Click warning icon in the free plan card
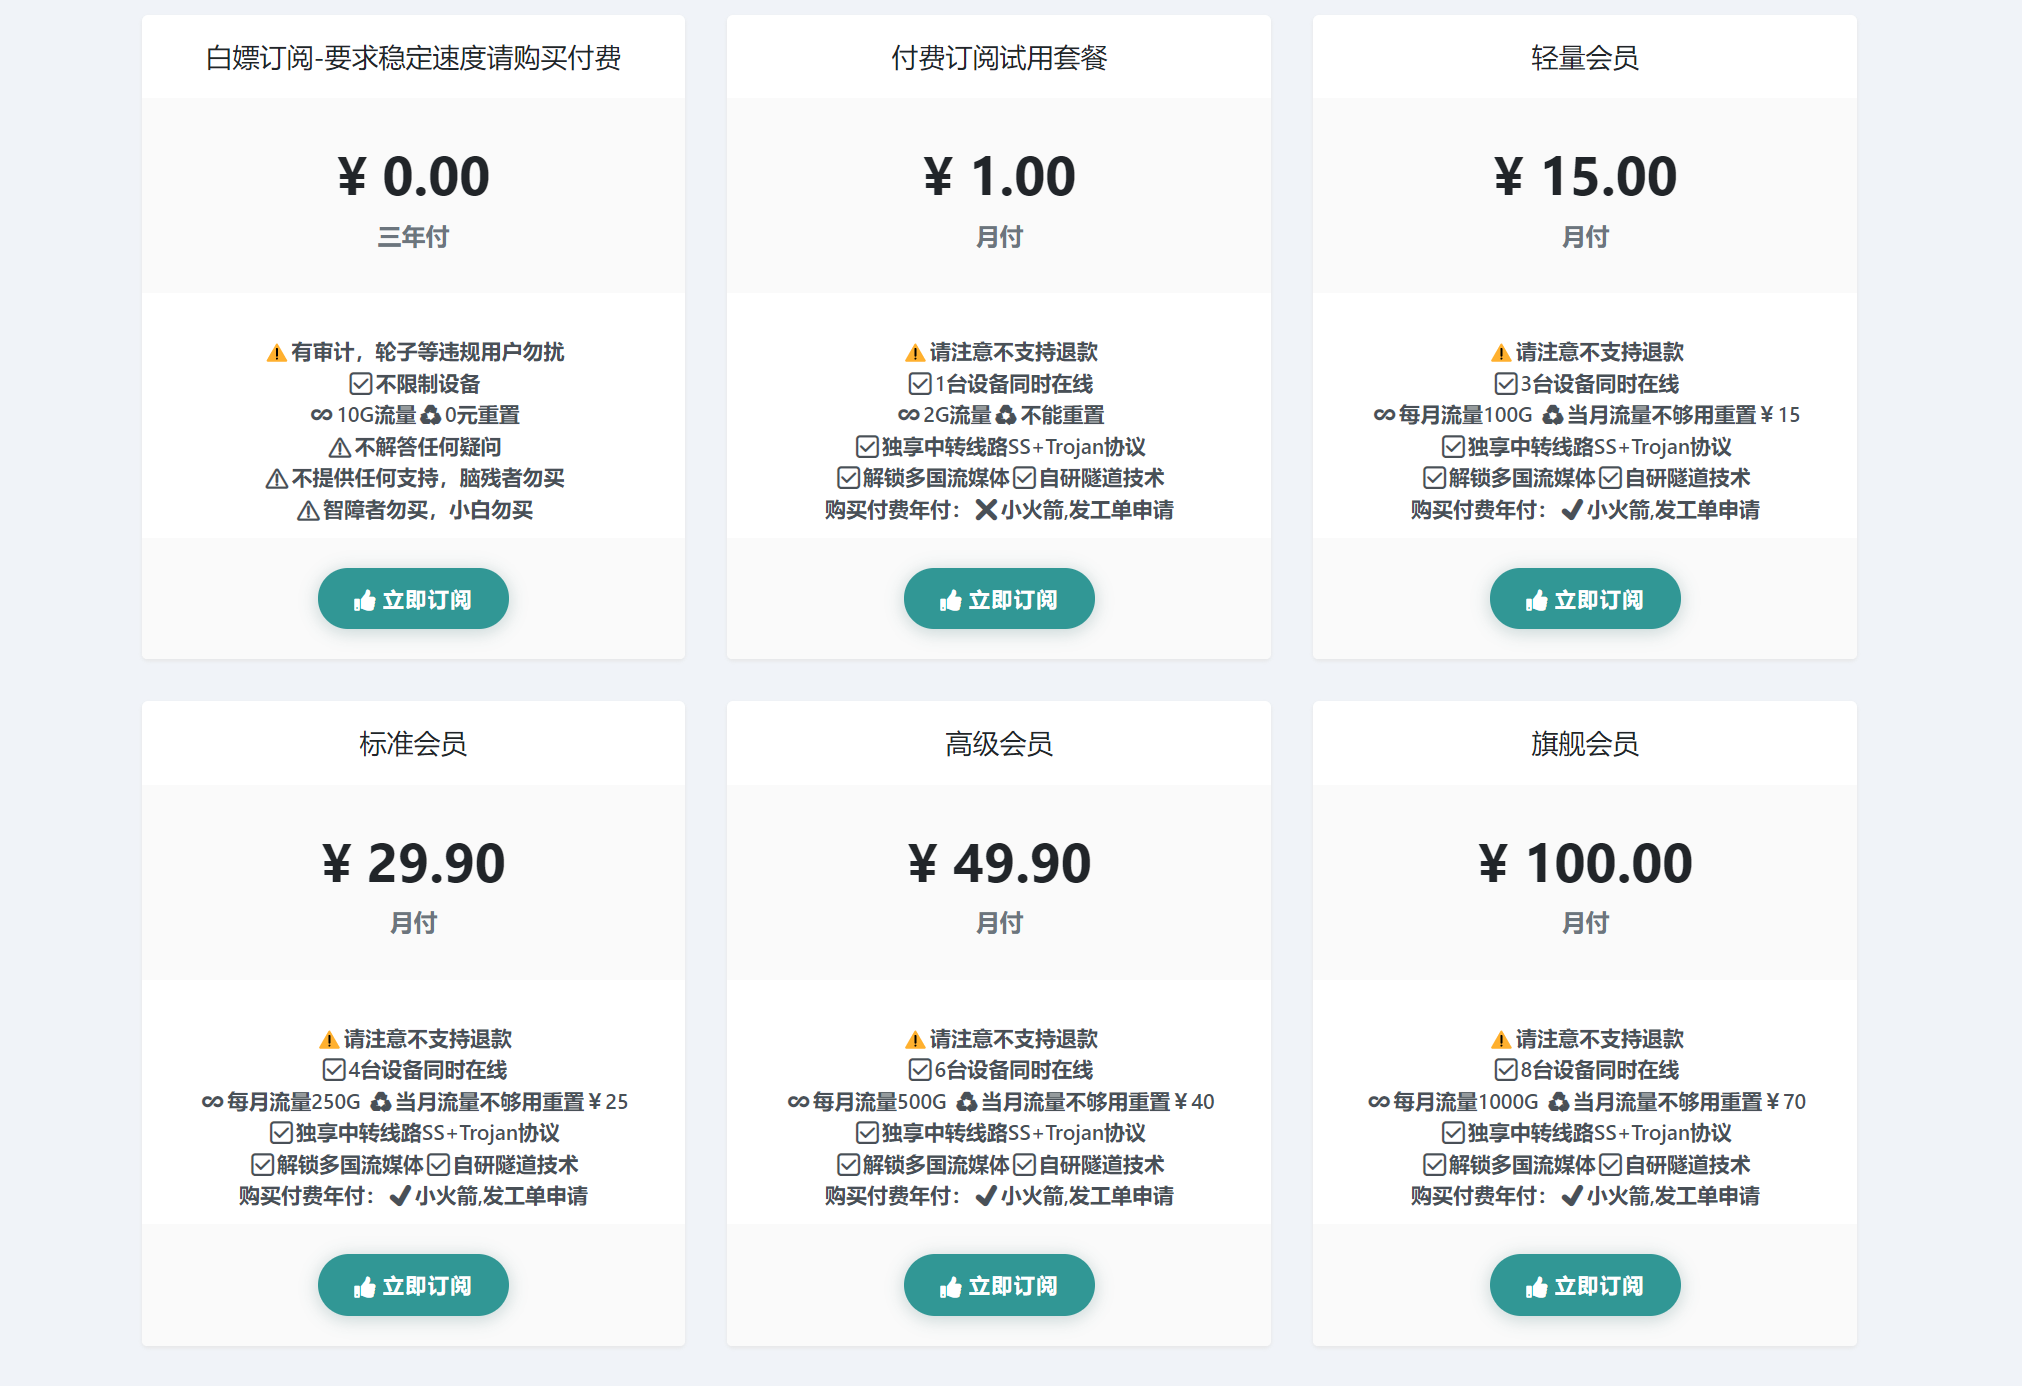Screen dimensions: 2022x1386 click(x=276, y=353)
